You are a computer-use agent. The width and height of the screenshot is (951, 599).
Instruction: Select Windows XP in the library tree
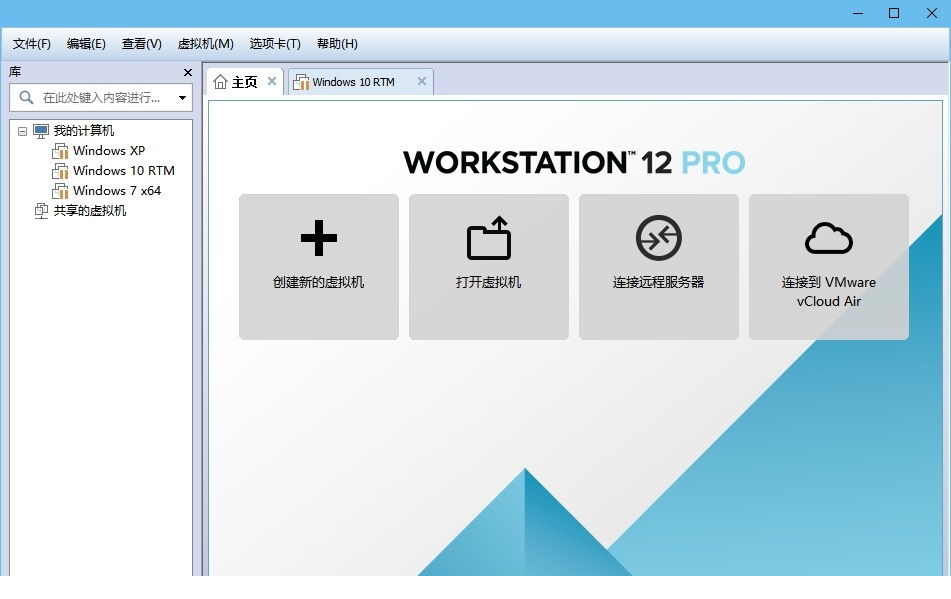pos(109,150)
